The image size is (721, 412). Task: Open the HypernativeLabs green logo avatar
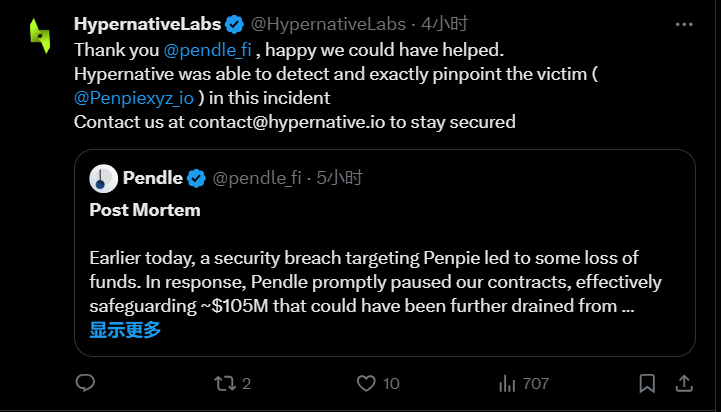click(39, 36)
